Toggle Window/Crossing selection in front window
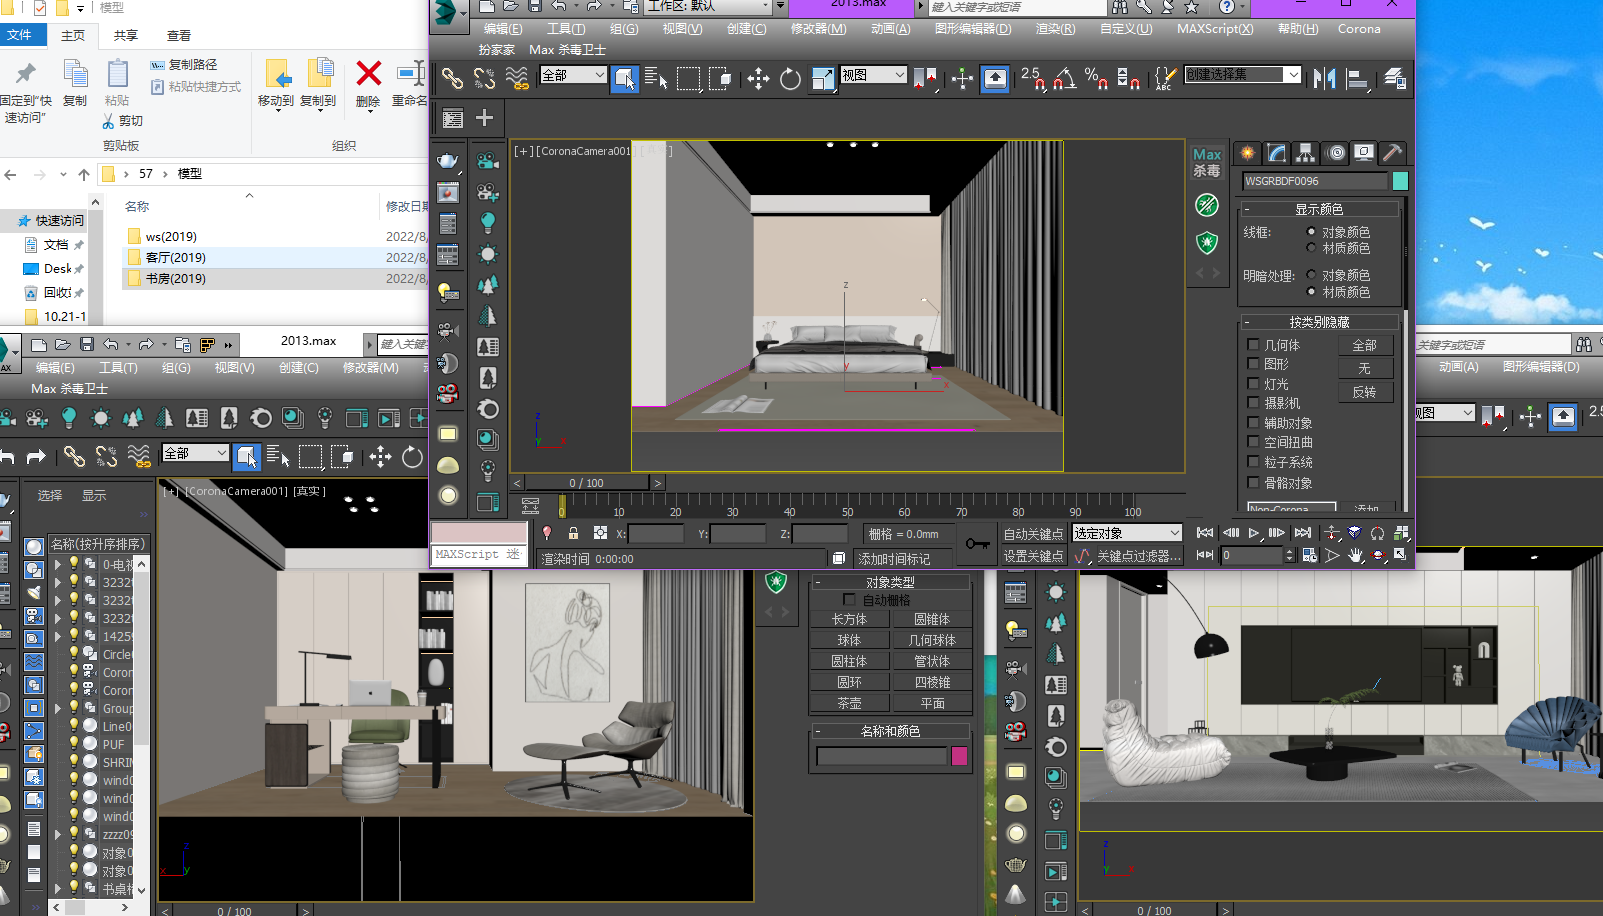The width and height of the screenshot is (1603, 916). coord(720,78)
